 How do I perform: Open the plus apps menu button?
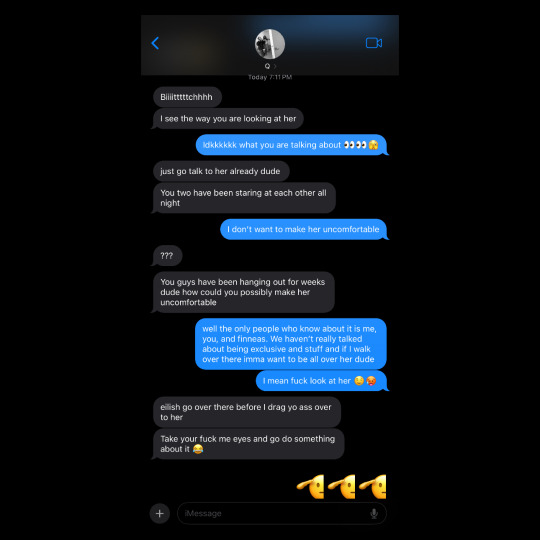(159, 513)
